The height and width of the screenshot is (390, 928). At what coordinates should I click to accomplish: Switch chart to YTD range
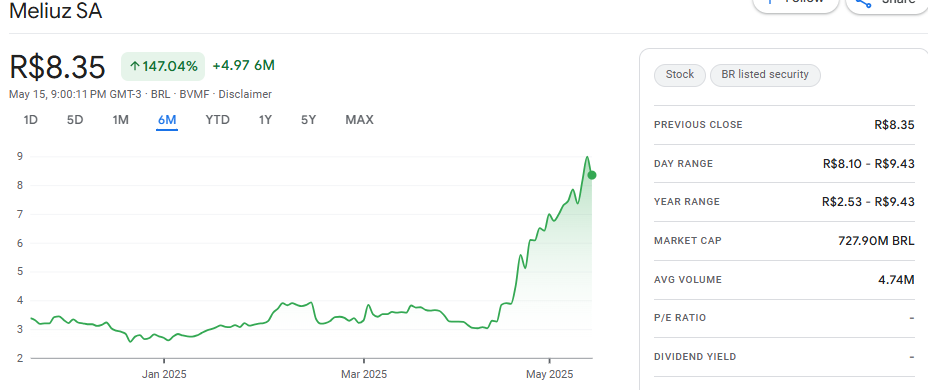[x=218, y=120]
